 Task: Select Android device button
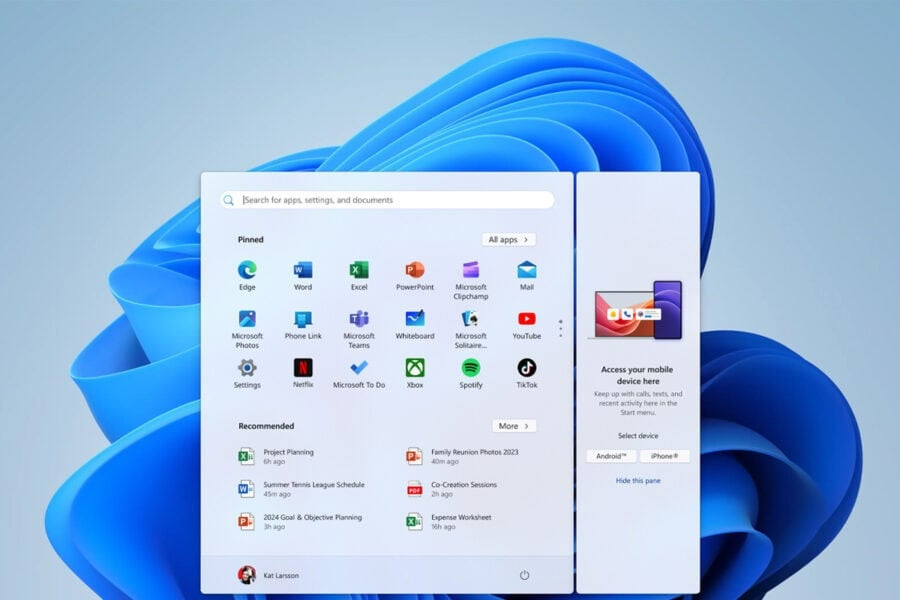click(611, 456)
